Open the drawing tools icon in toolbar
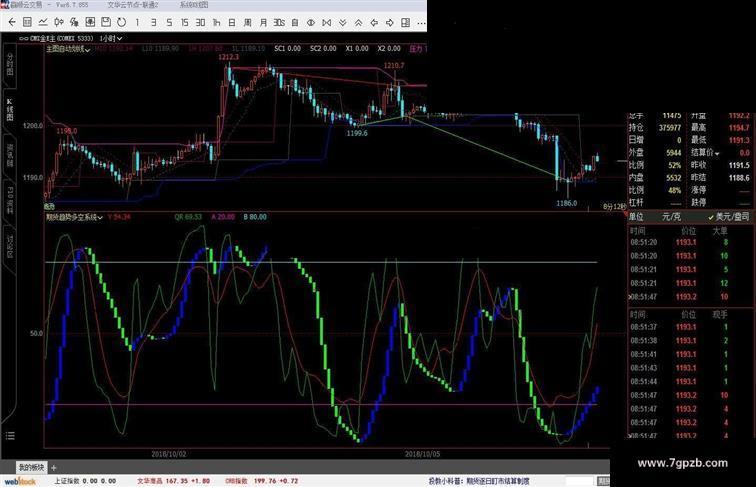Viewport: 756px width, 487px height. (x=74, y=22)
